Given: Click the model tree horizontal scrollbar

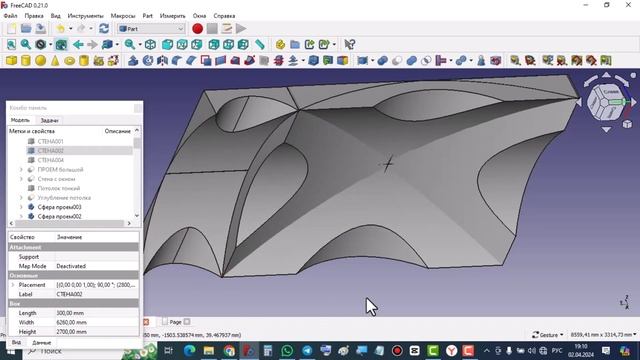Looking at the screenshot, I should coord(70,223).
